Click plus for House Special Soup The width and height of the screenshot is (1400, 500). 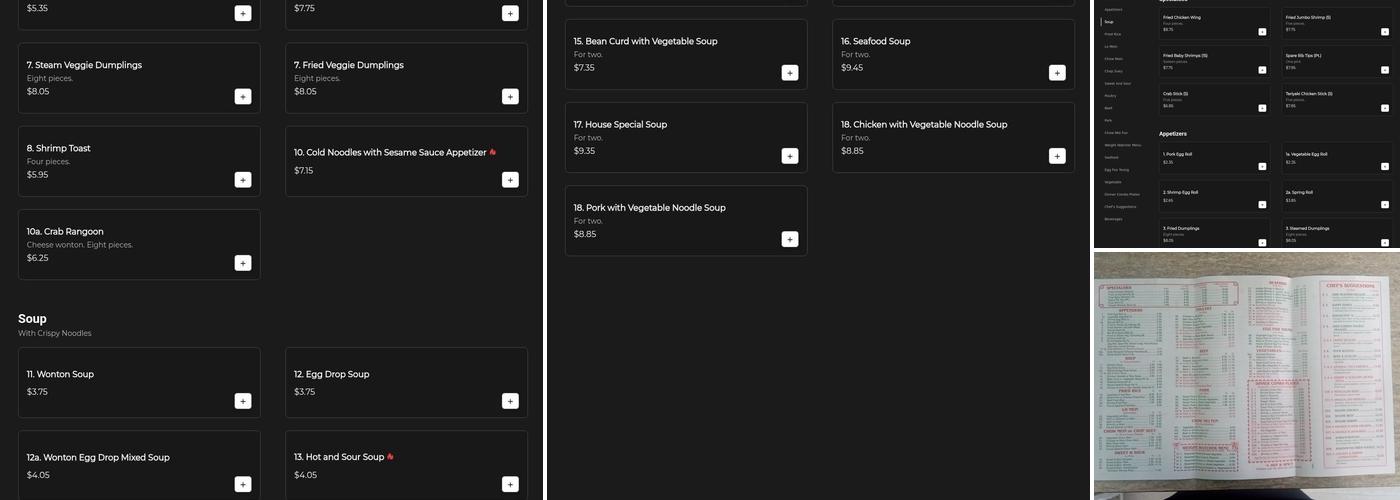(x=790, y=156)
